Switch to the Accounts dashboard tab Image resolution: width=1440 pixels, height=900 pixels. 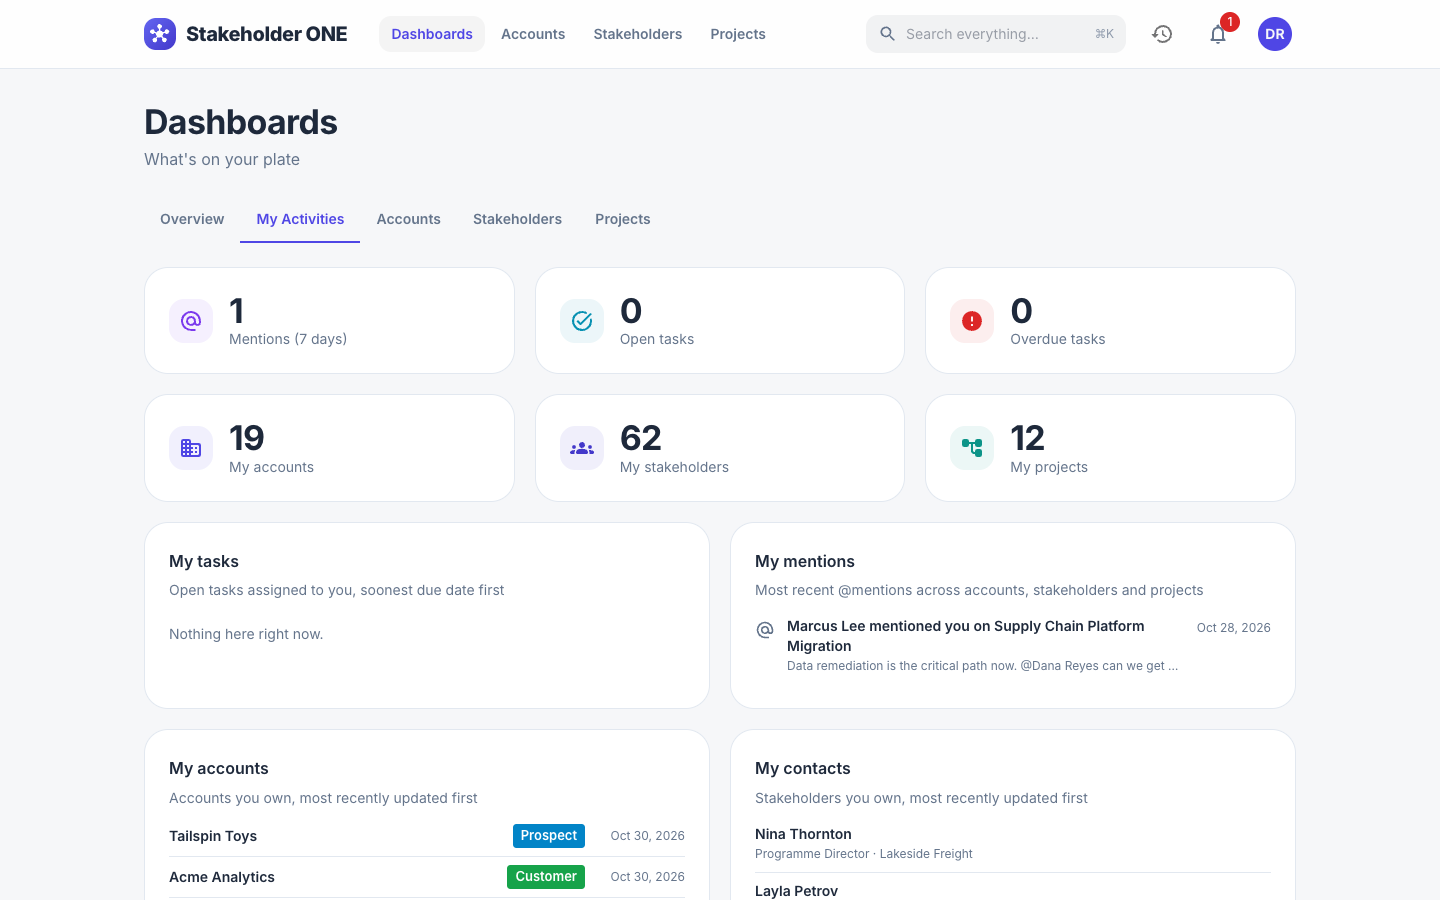408,219
